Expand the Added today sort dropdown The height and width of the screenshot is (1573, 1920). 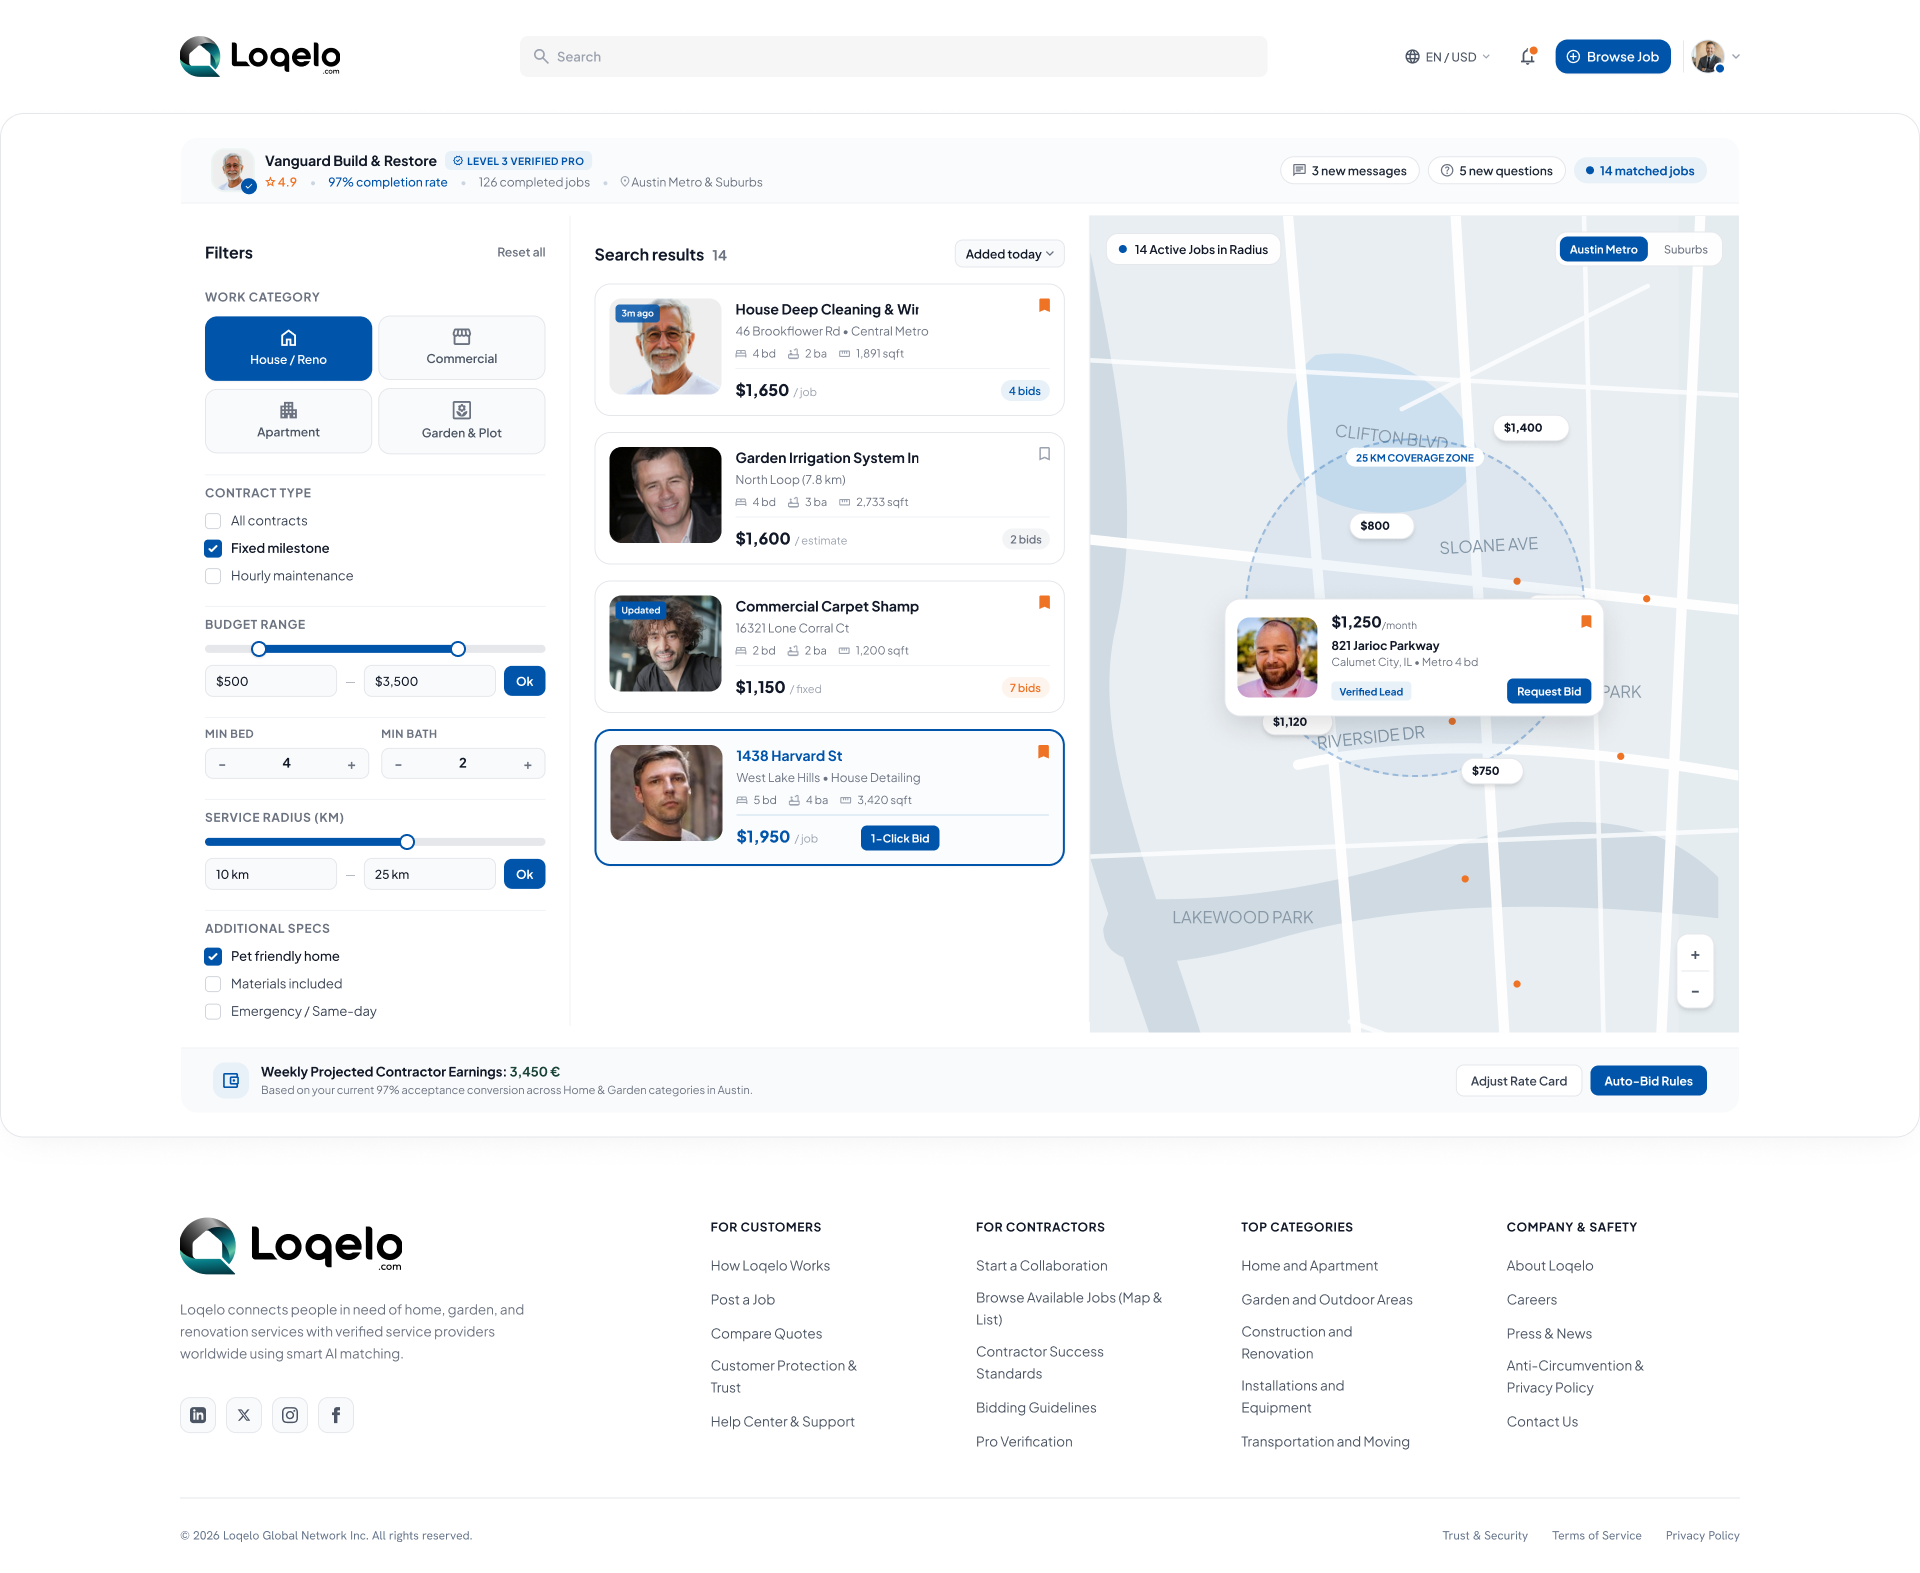1009,254
